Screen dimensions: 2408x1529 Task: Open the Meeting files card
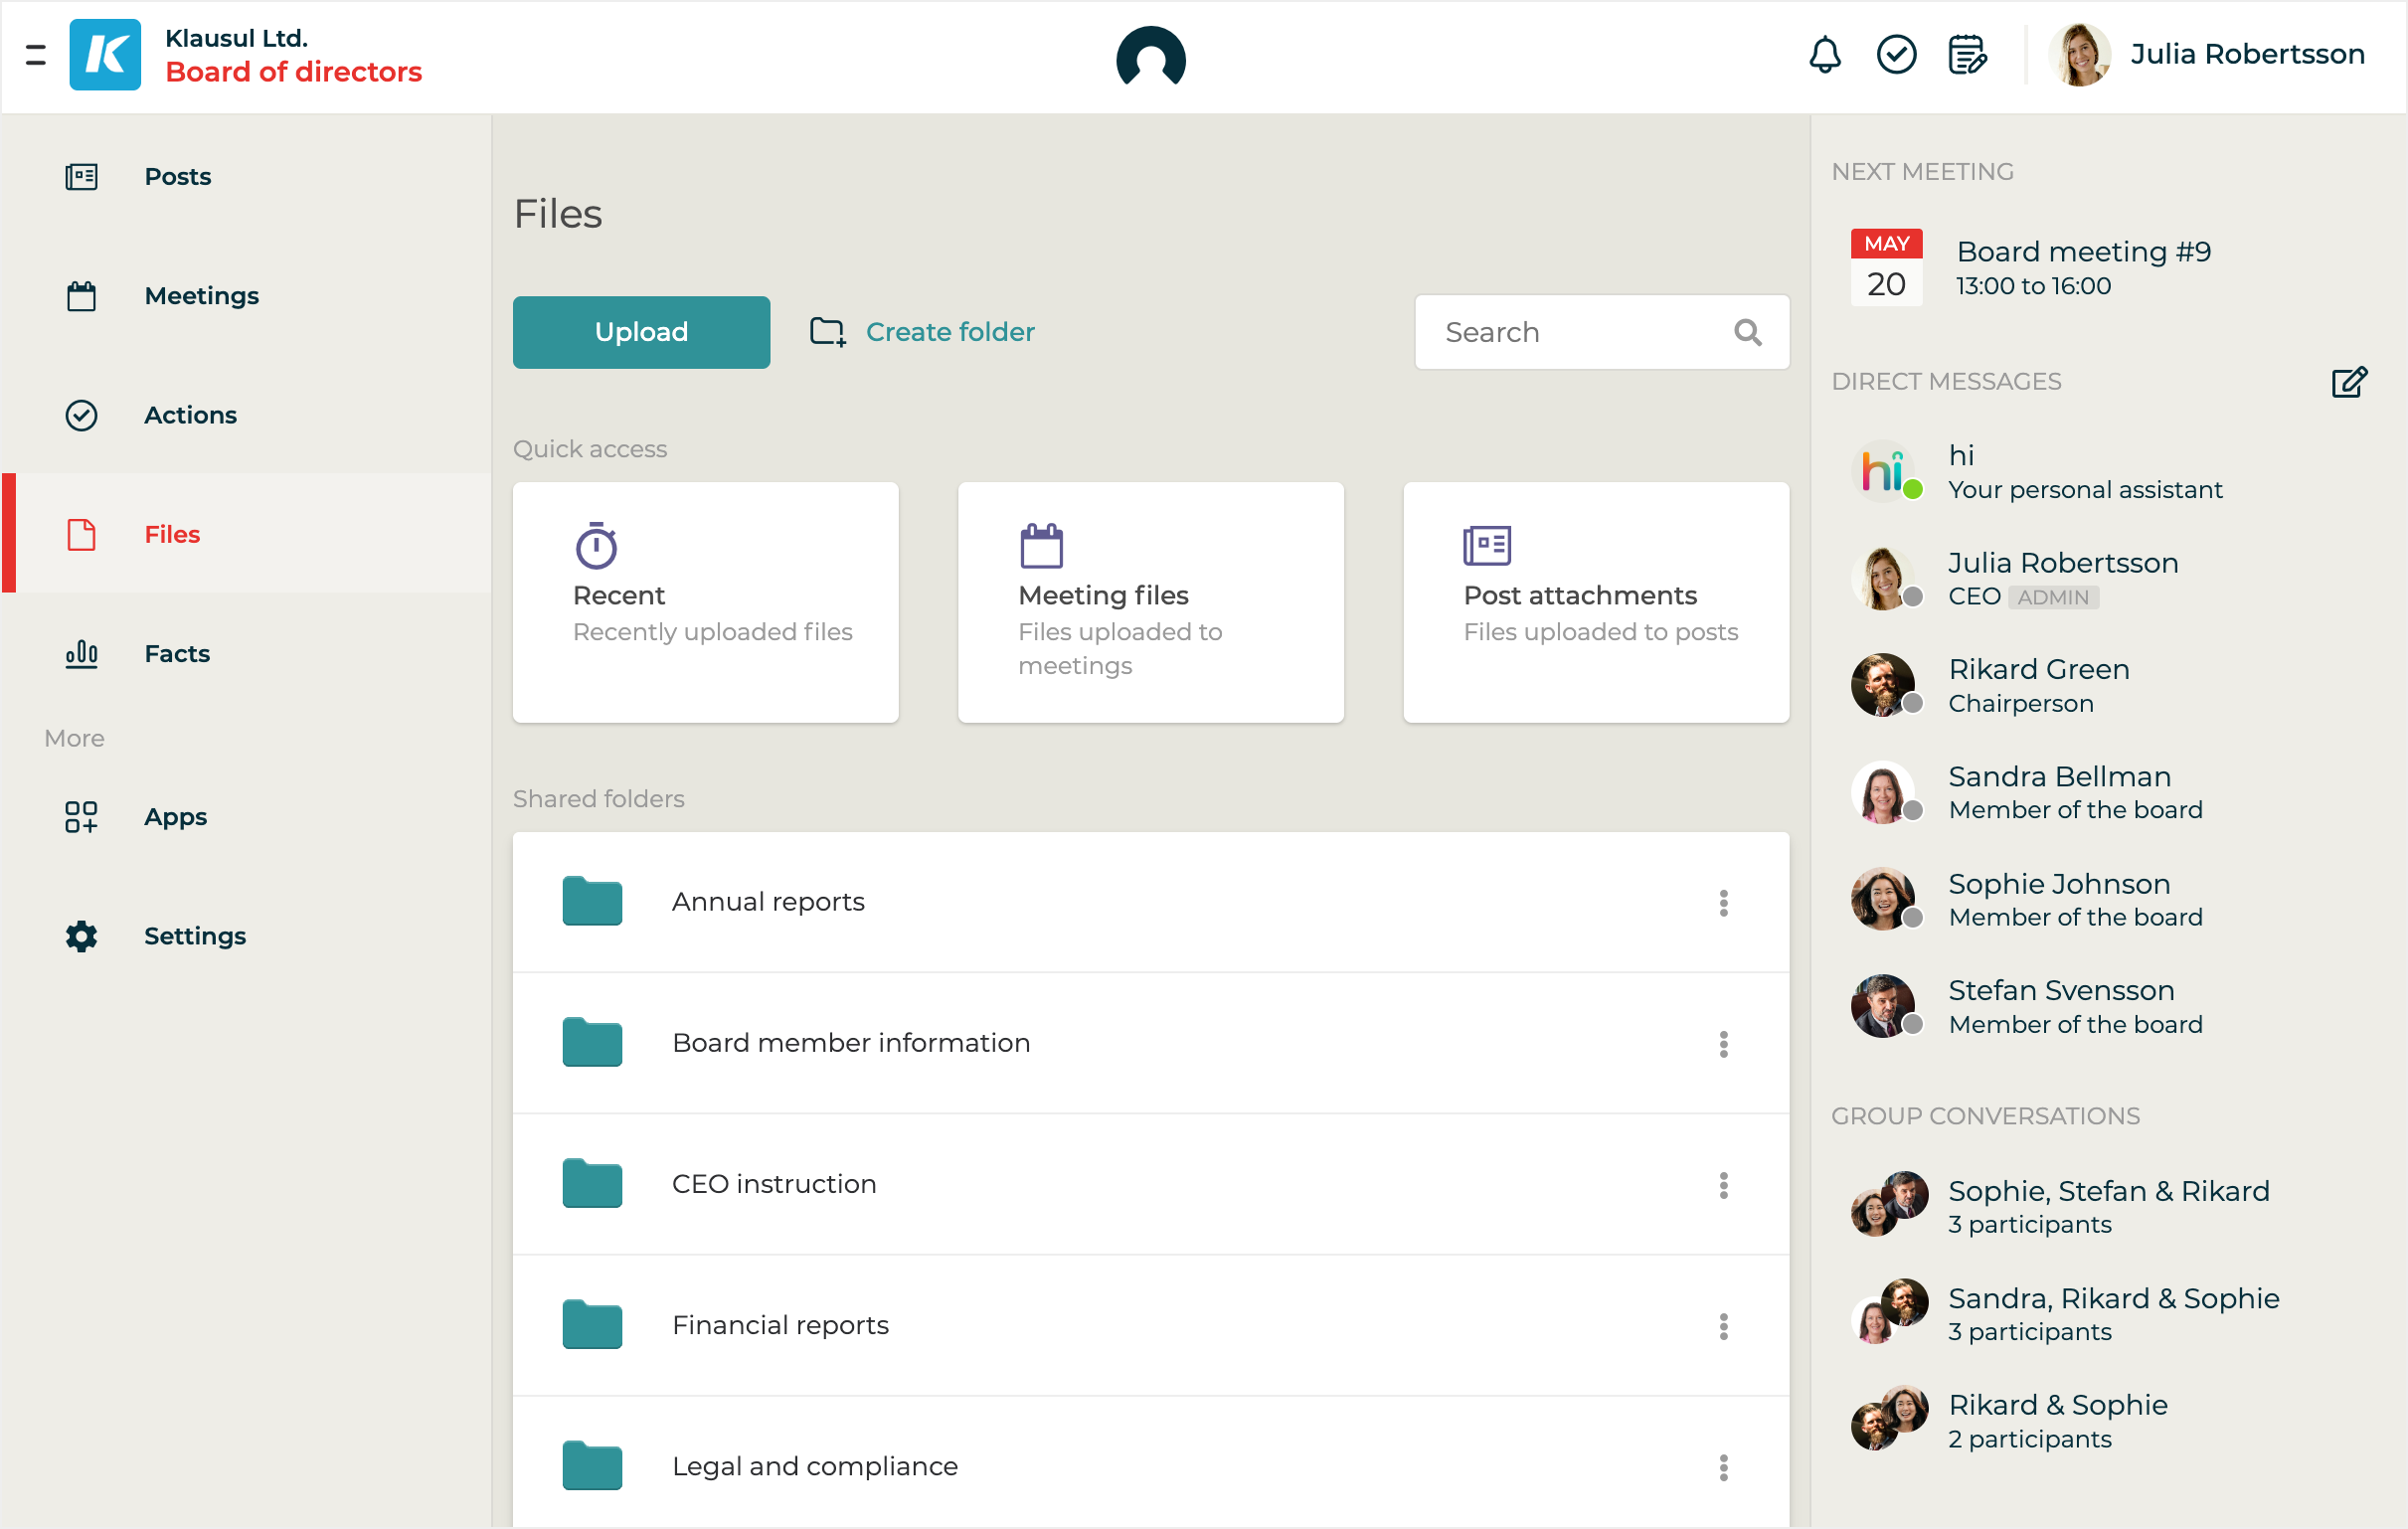tap(1150, 603)
